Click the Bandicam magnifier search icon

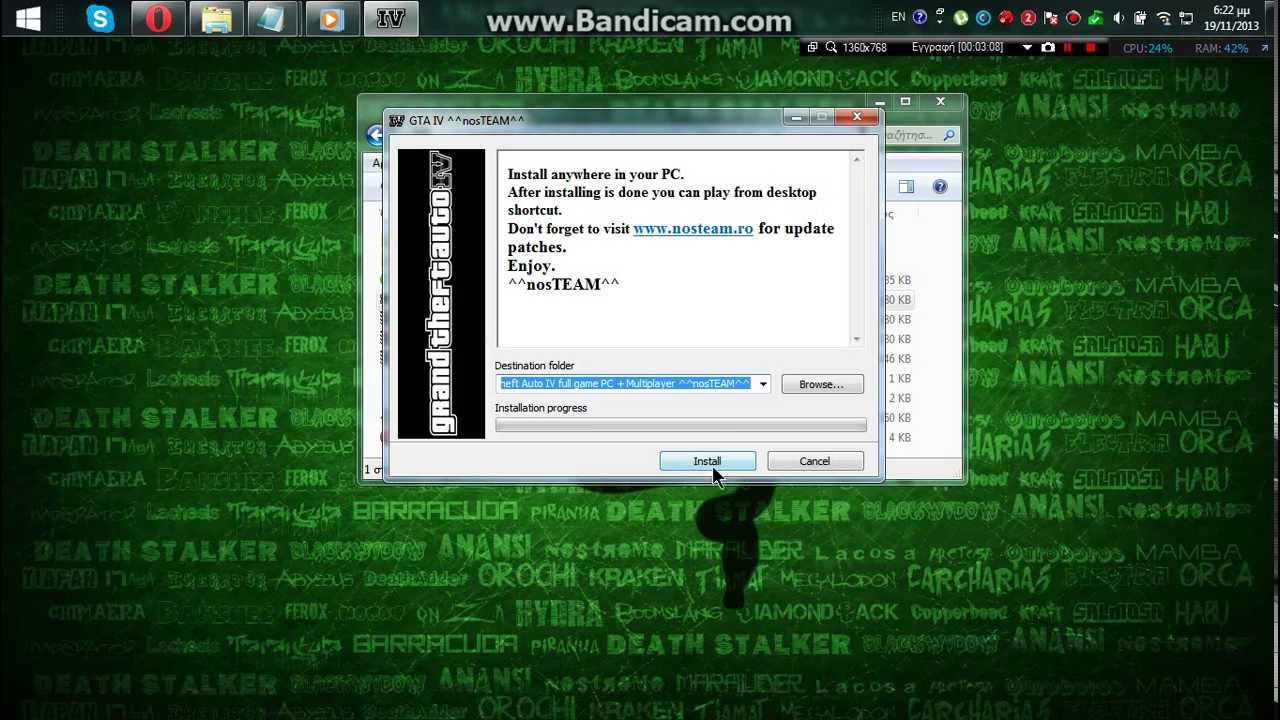tap(831, 48)
